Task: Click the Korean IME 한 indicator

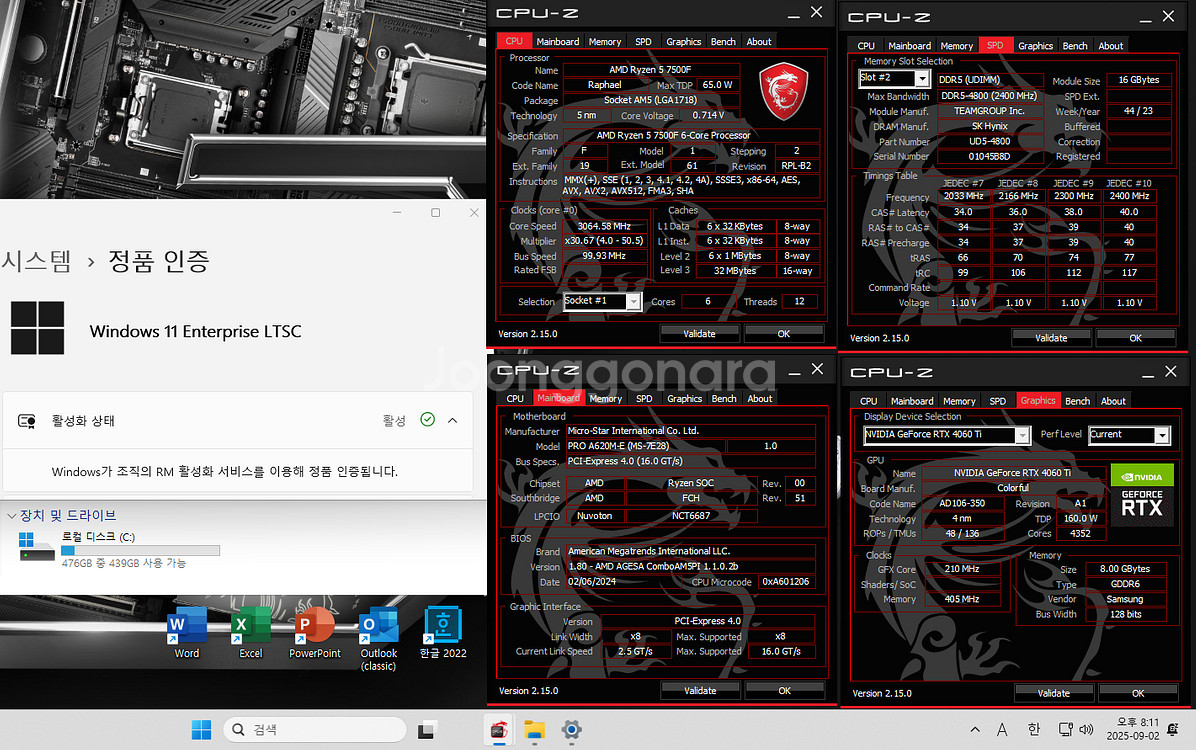Action: point(1034,730)
